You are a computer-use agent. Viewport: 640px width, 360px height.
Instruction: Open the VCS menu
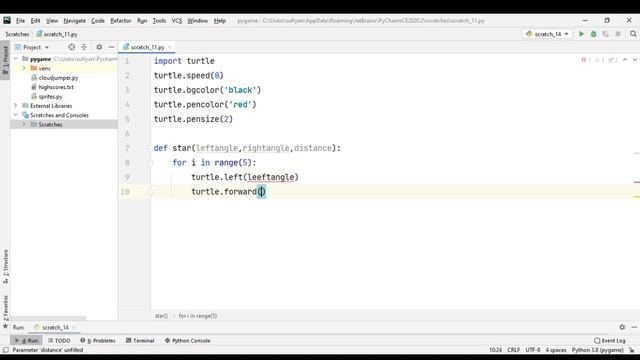pos(176,20)
